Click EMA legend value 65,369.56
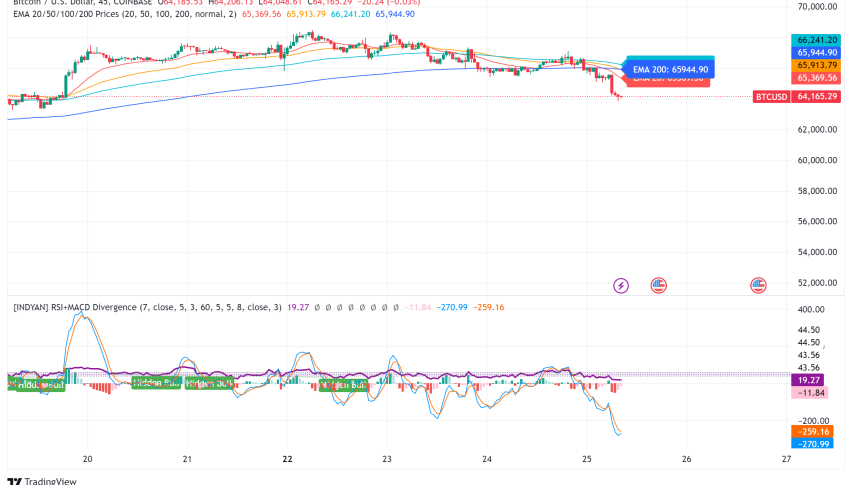 click(x=262, y=14)
